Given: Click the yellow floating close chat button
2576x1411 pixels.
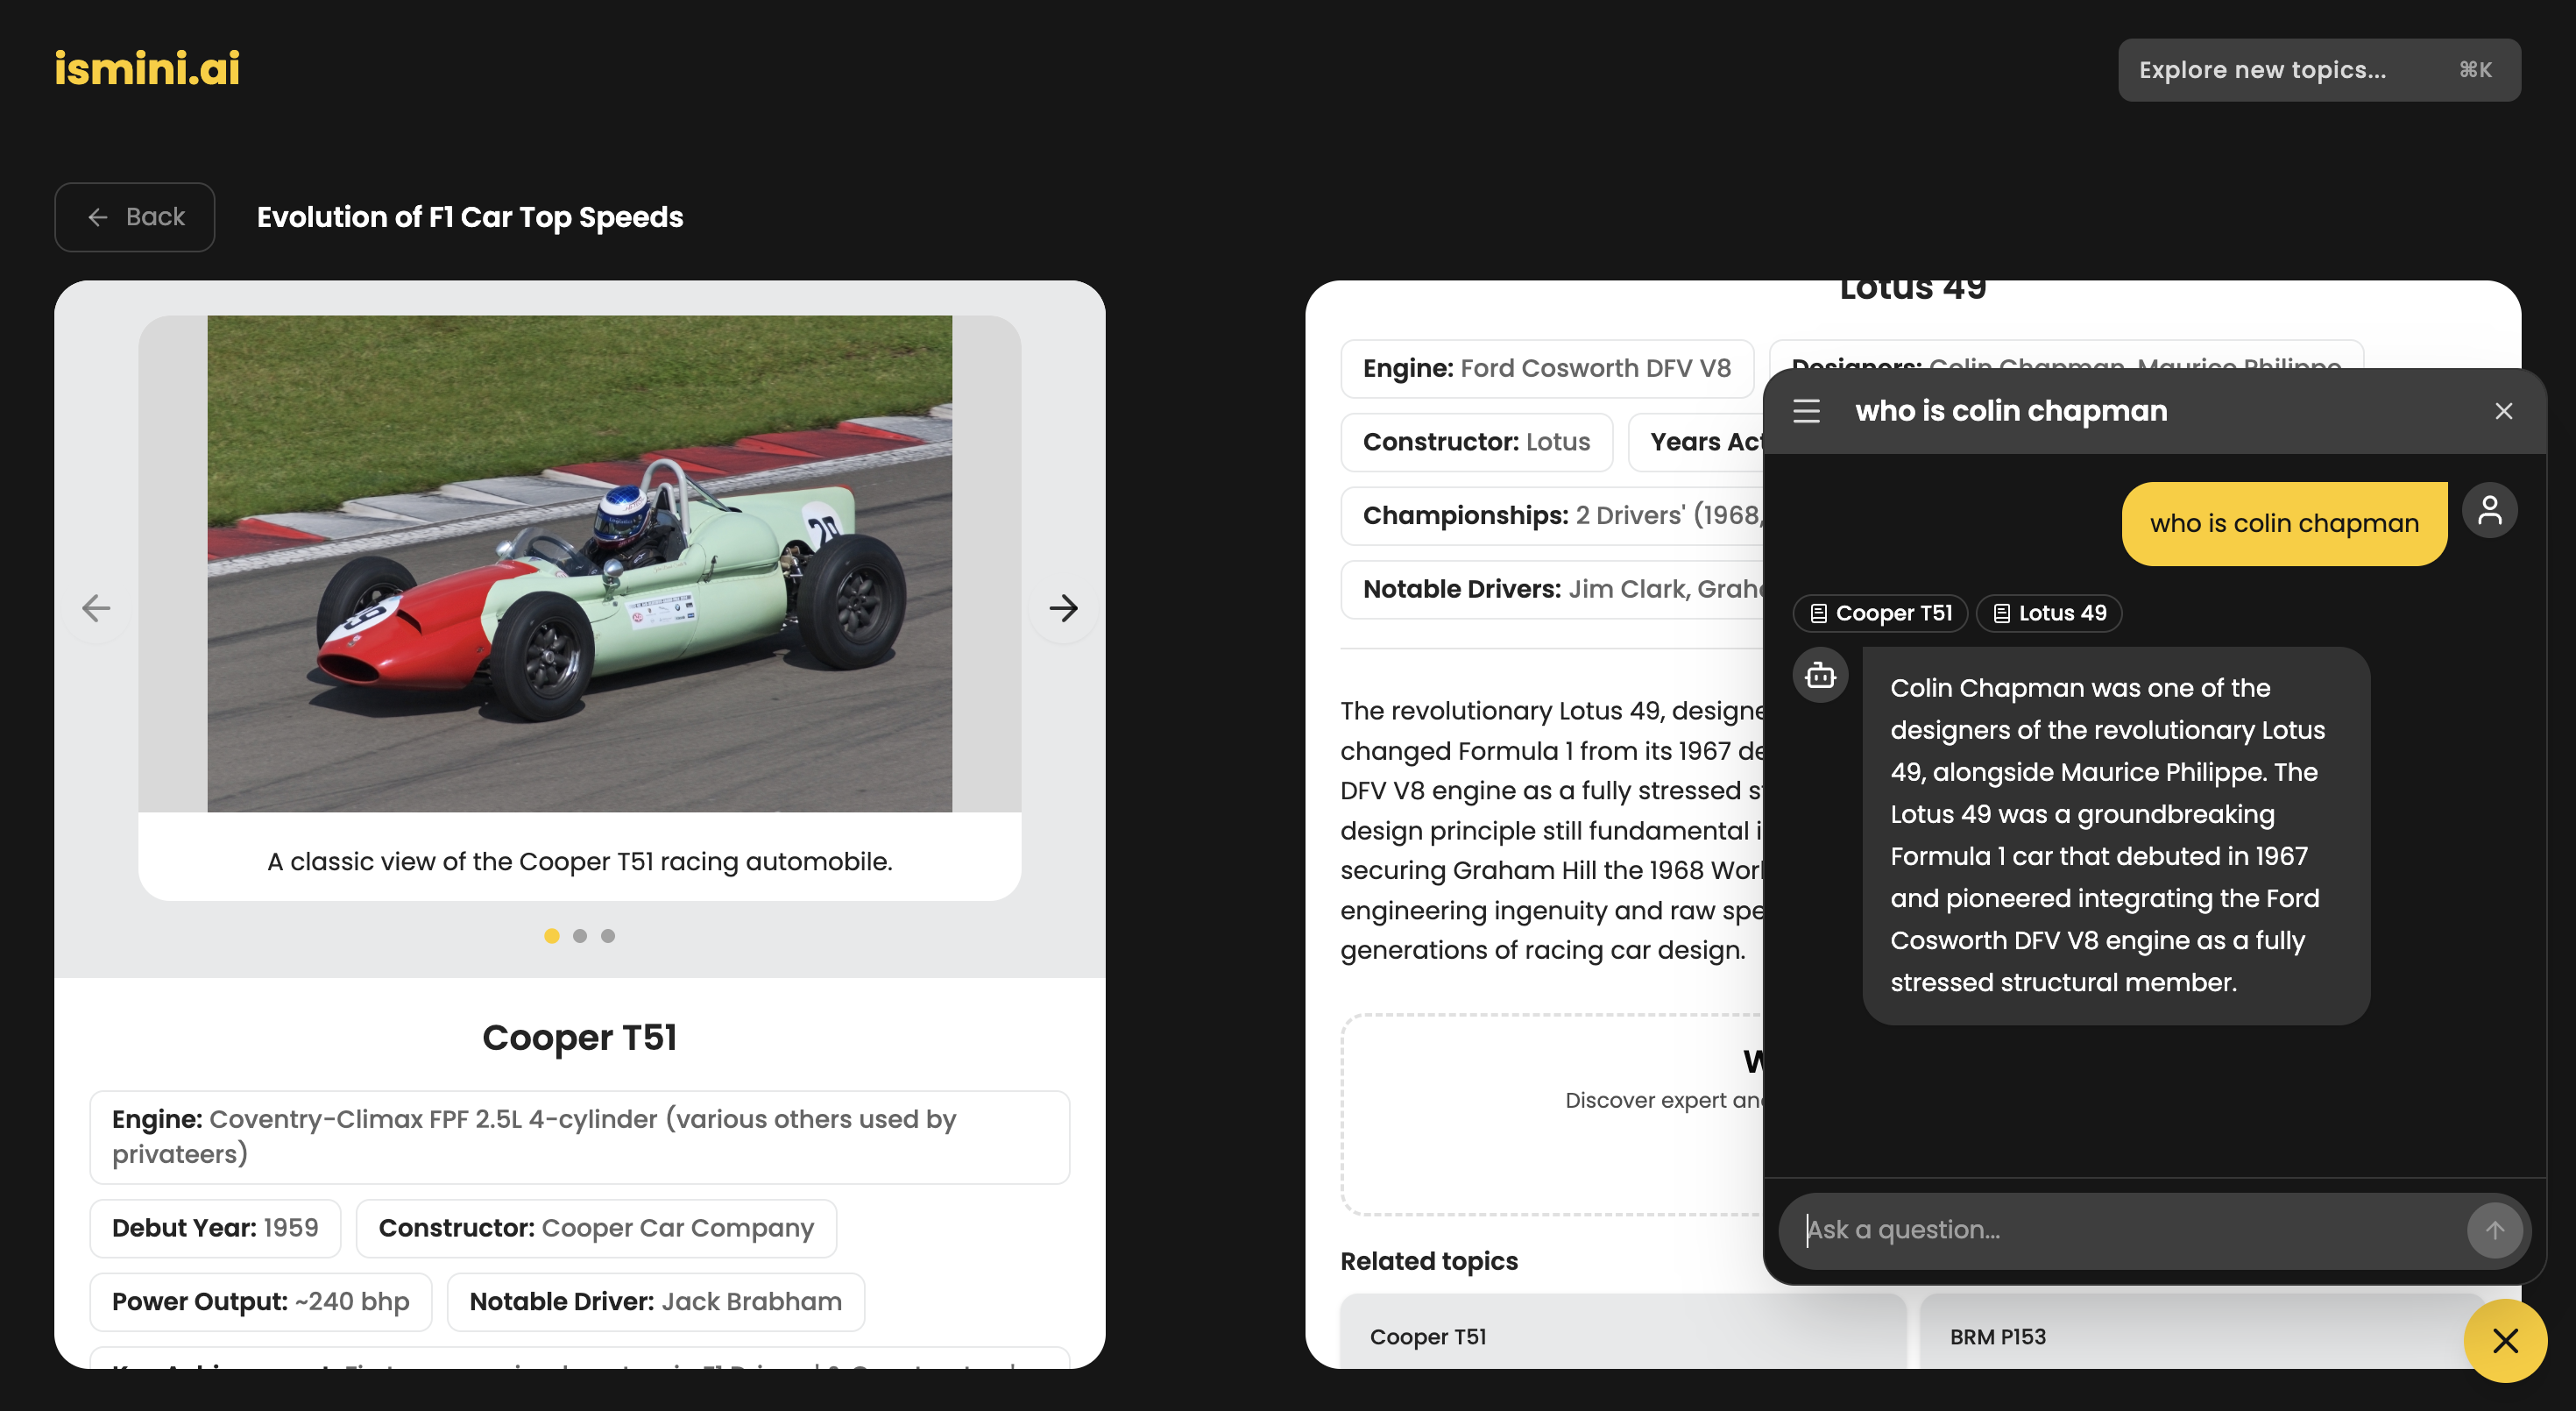Looking at the screenshot, I should [x=2504, y=1340].
